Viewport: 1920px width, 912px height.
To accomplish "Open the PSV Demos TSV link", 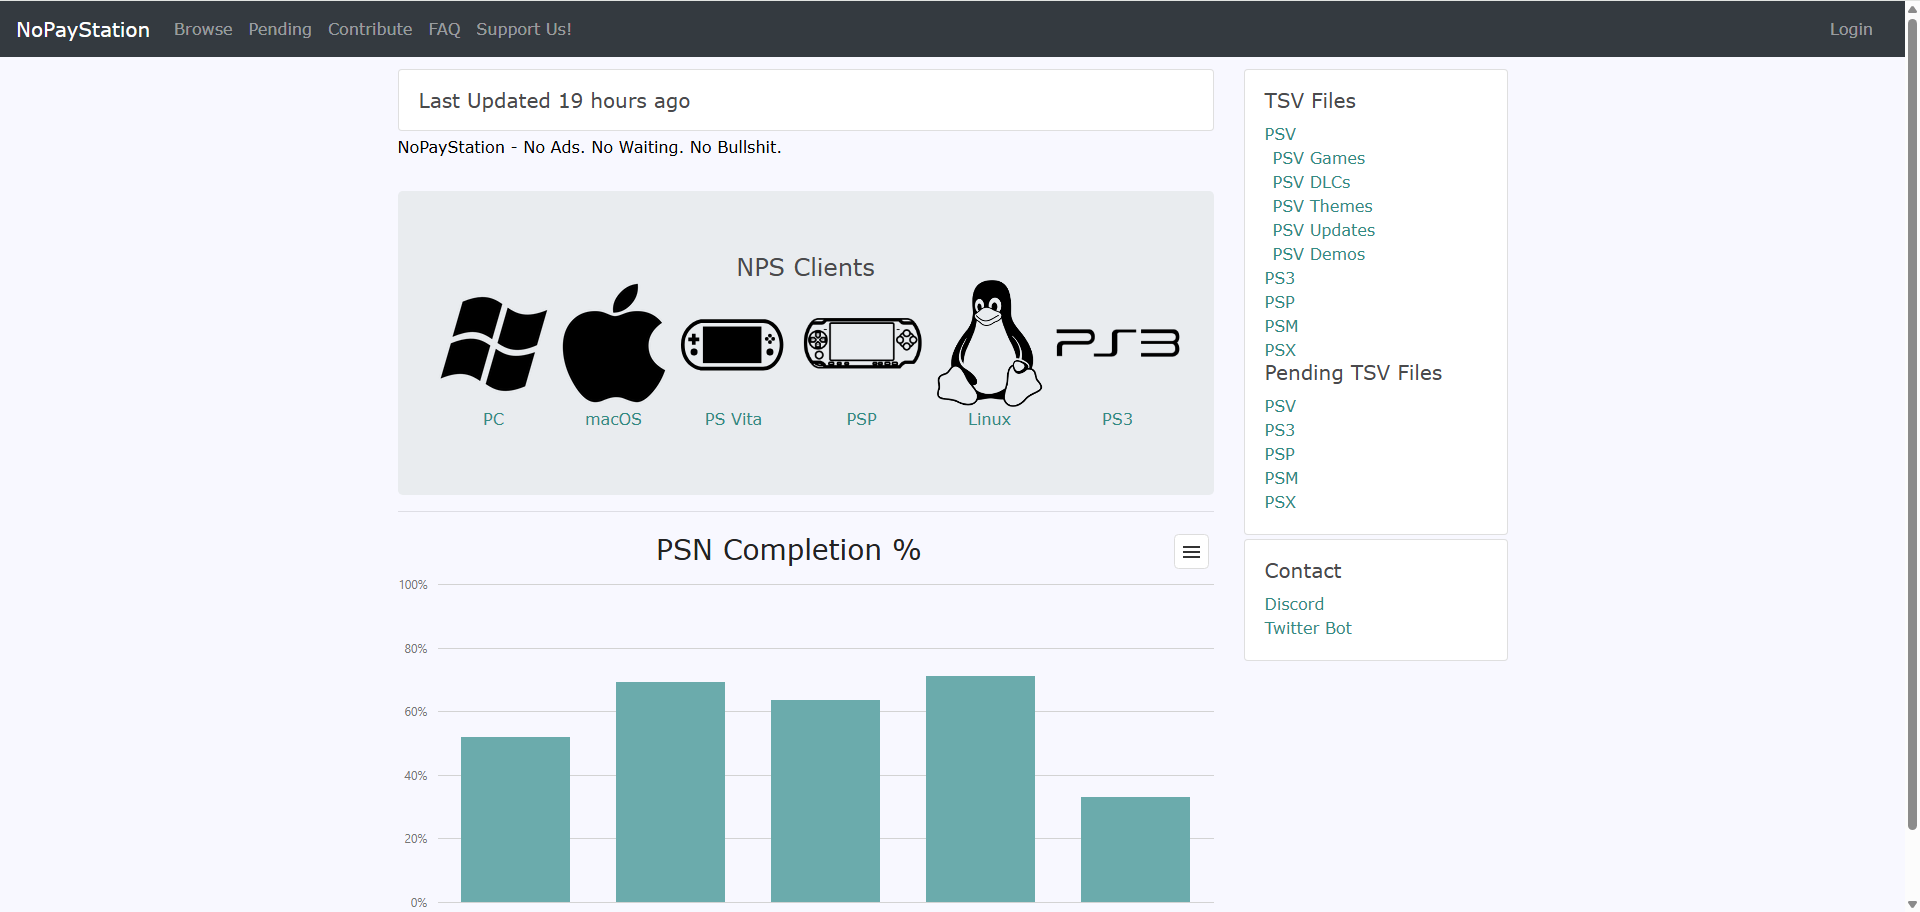I will point(1319,254).
